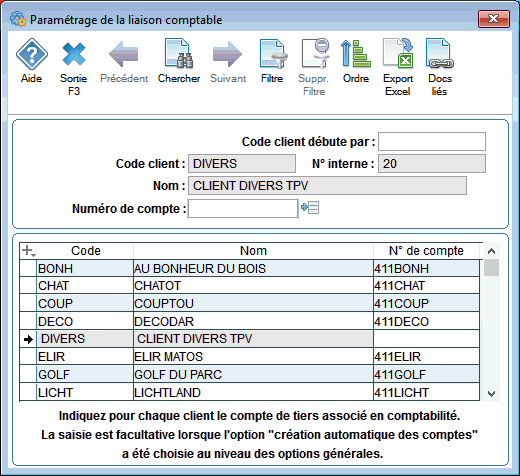The width and height of the screenshot is (520, 476).
Task: Close the Paramétrage de la liaison comptable window
Action: click(x=494, y=19)
